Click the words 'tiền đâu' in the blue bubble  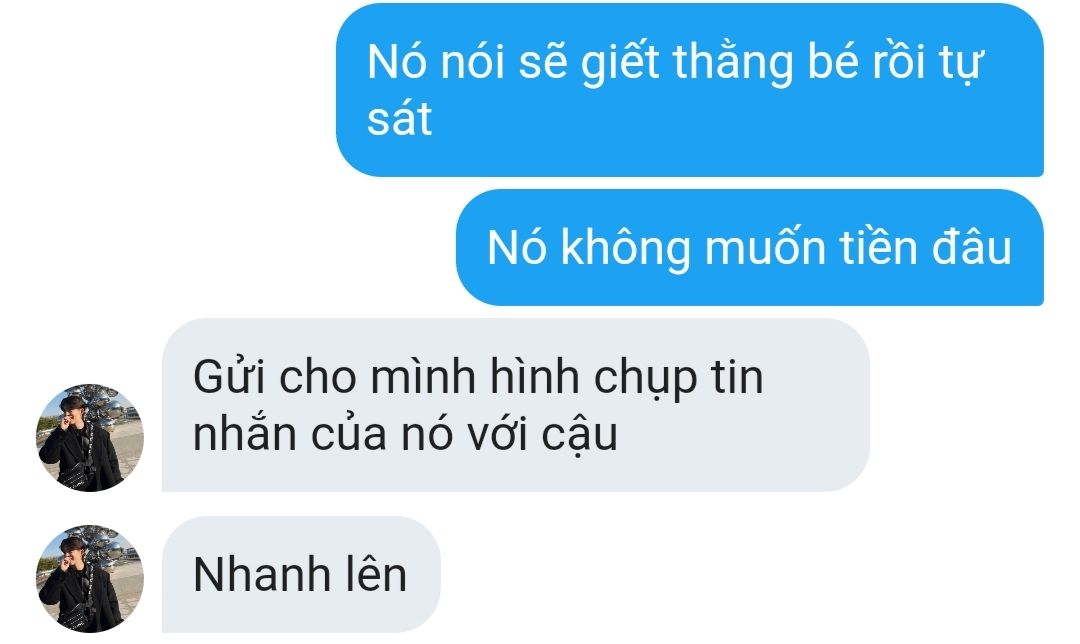(926, 247)
